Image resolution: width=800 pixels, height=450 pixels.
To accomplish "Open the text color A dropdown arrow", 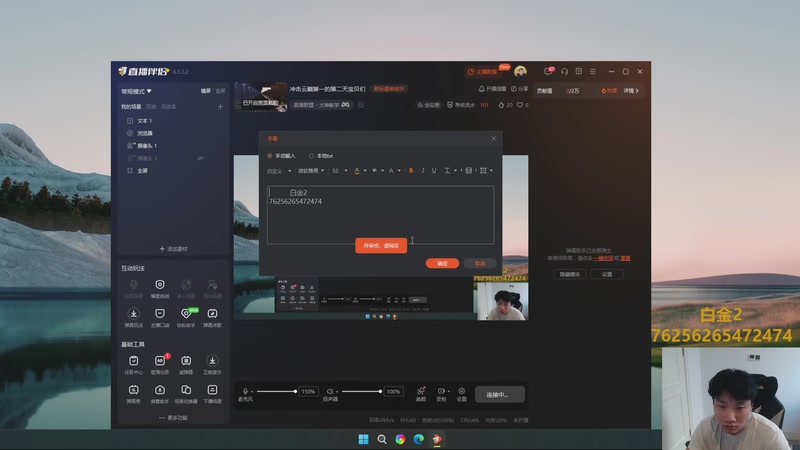I will (365, 170).
